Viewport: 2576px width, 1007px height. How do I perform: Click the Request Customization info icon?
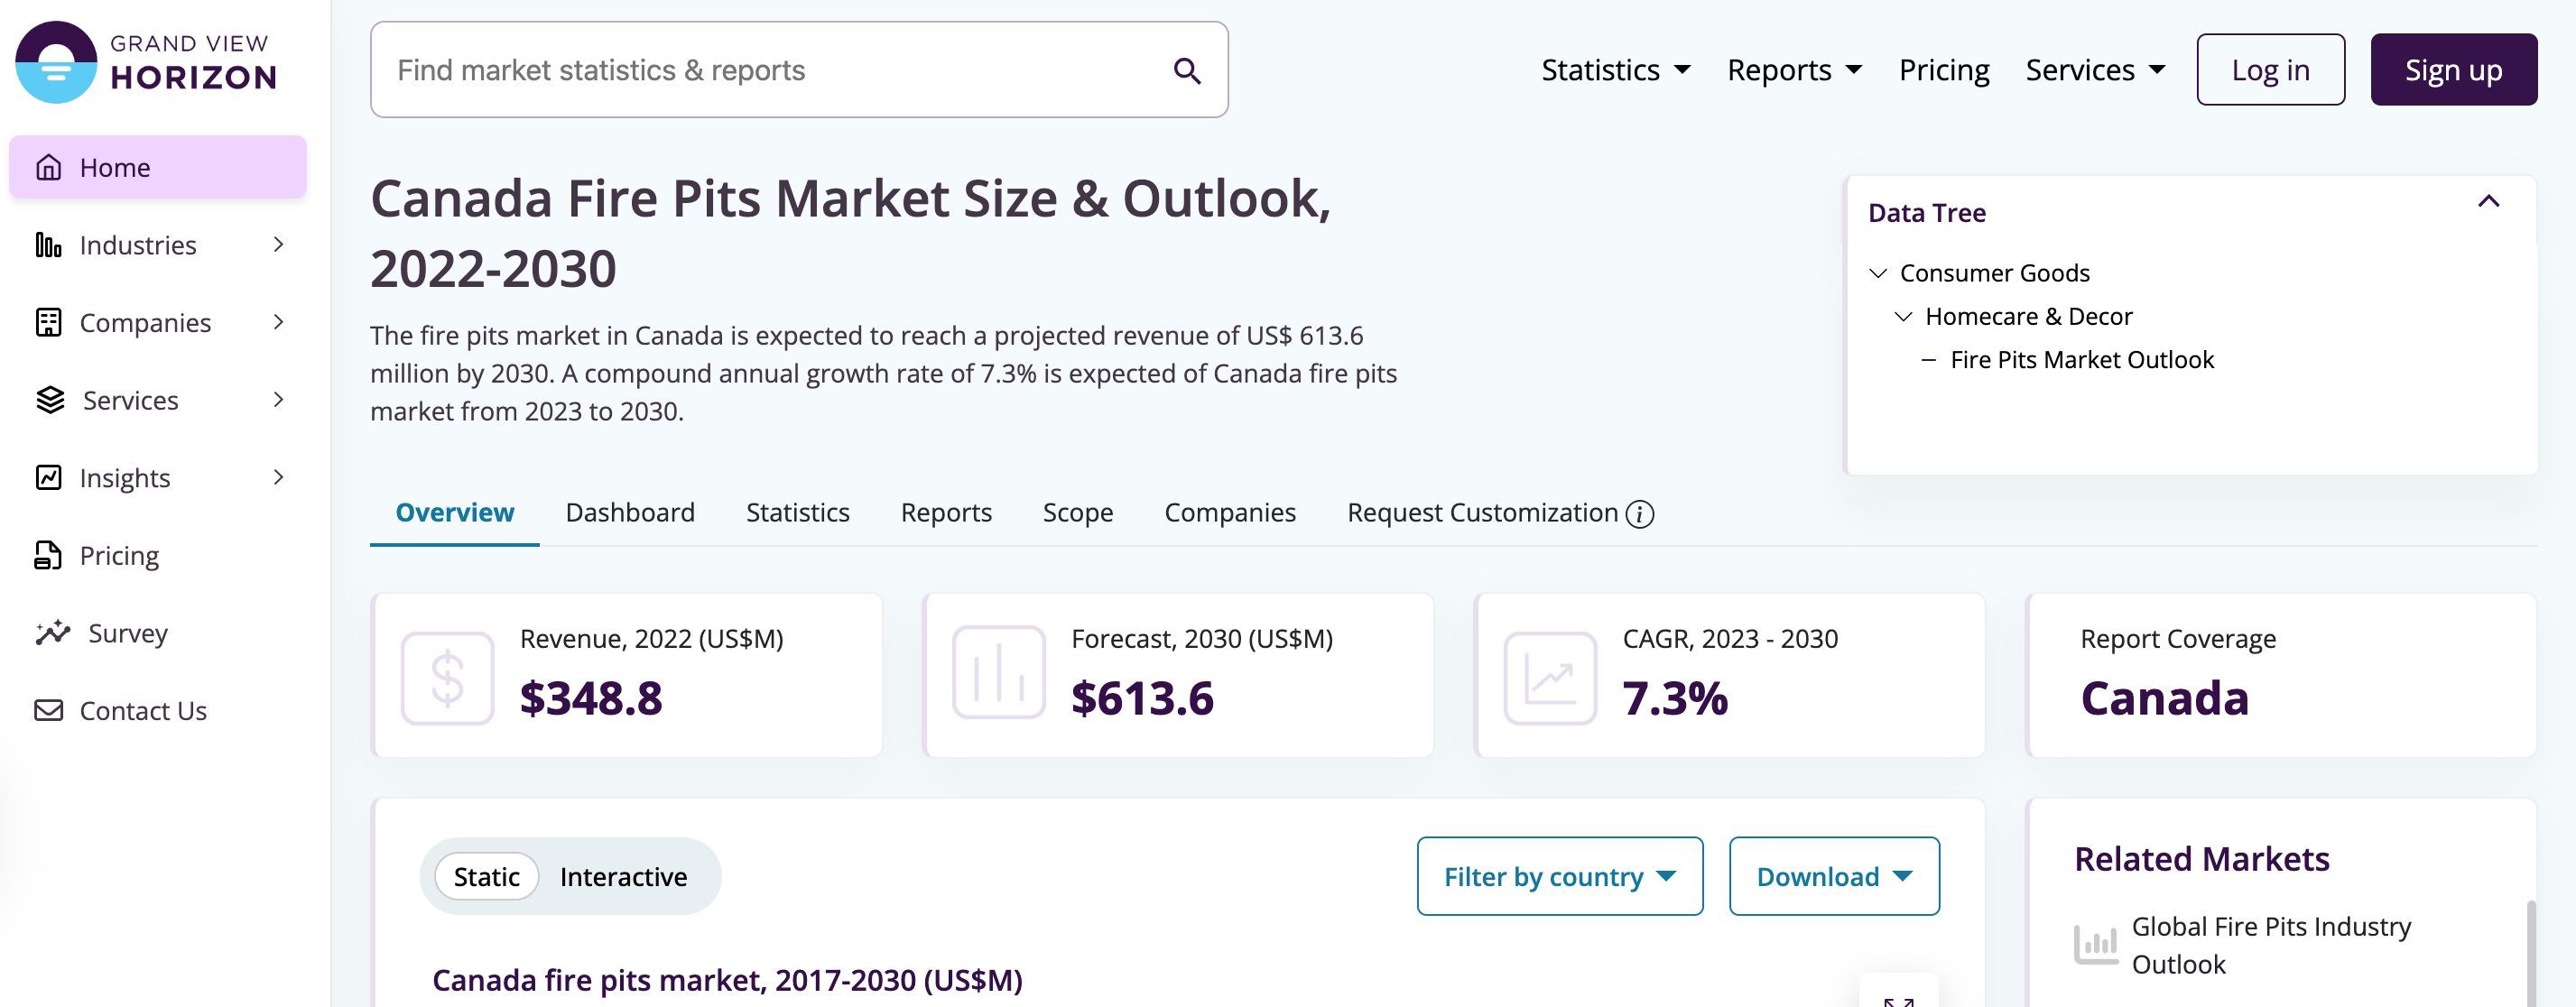1639,514
